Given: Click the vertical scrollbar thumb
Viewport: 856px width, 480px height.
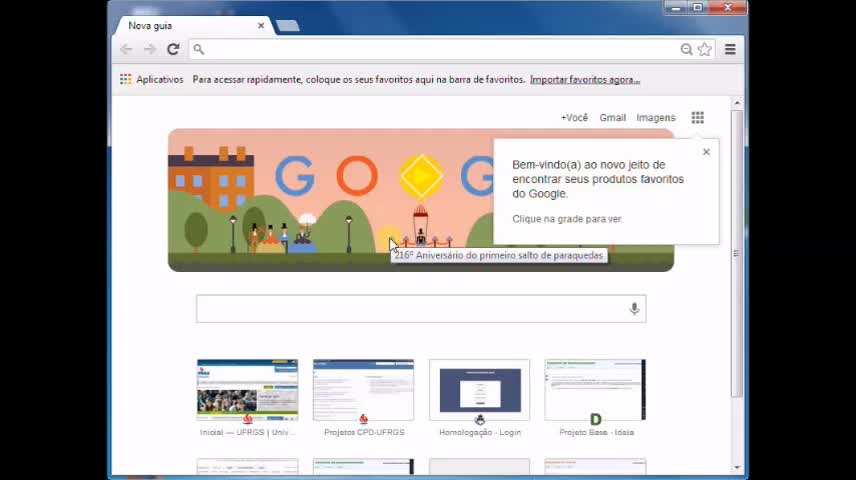Looking at the screenshot, I should pyautogui.click(x=737, y=253).
